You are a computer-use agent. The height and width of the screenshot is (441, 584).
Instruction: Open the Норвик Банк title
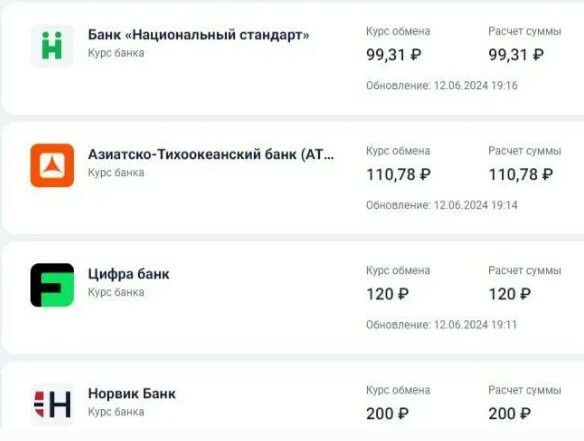[x=132, y=393]
